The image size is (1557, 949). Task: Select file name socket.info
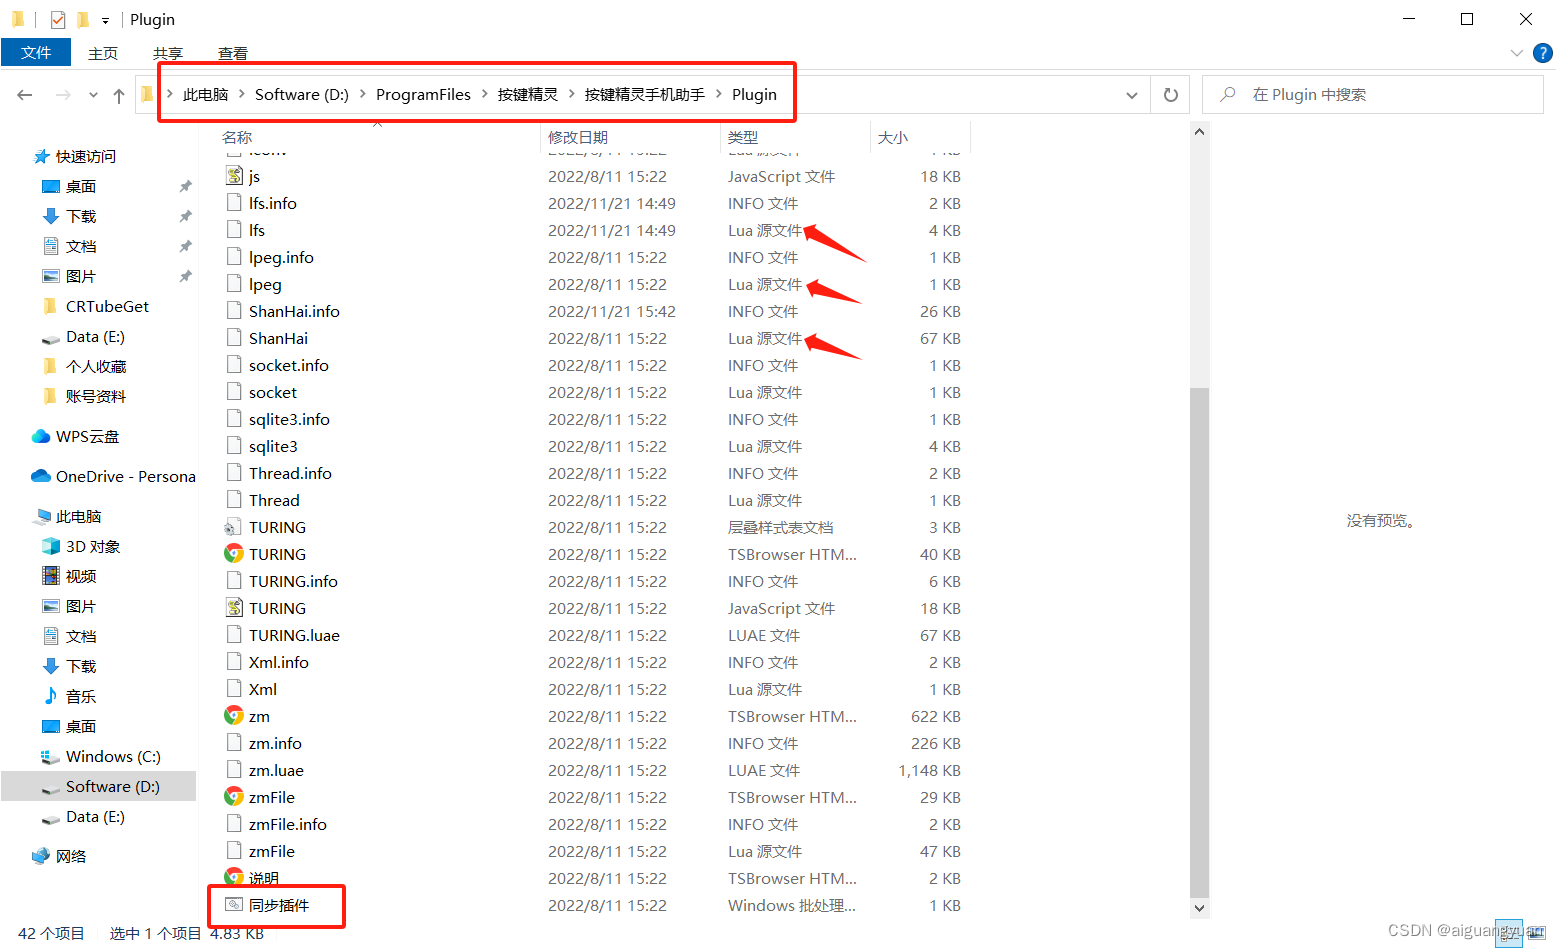pyautogui.click(x=289, y=365)
